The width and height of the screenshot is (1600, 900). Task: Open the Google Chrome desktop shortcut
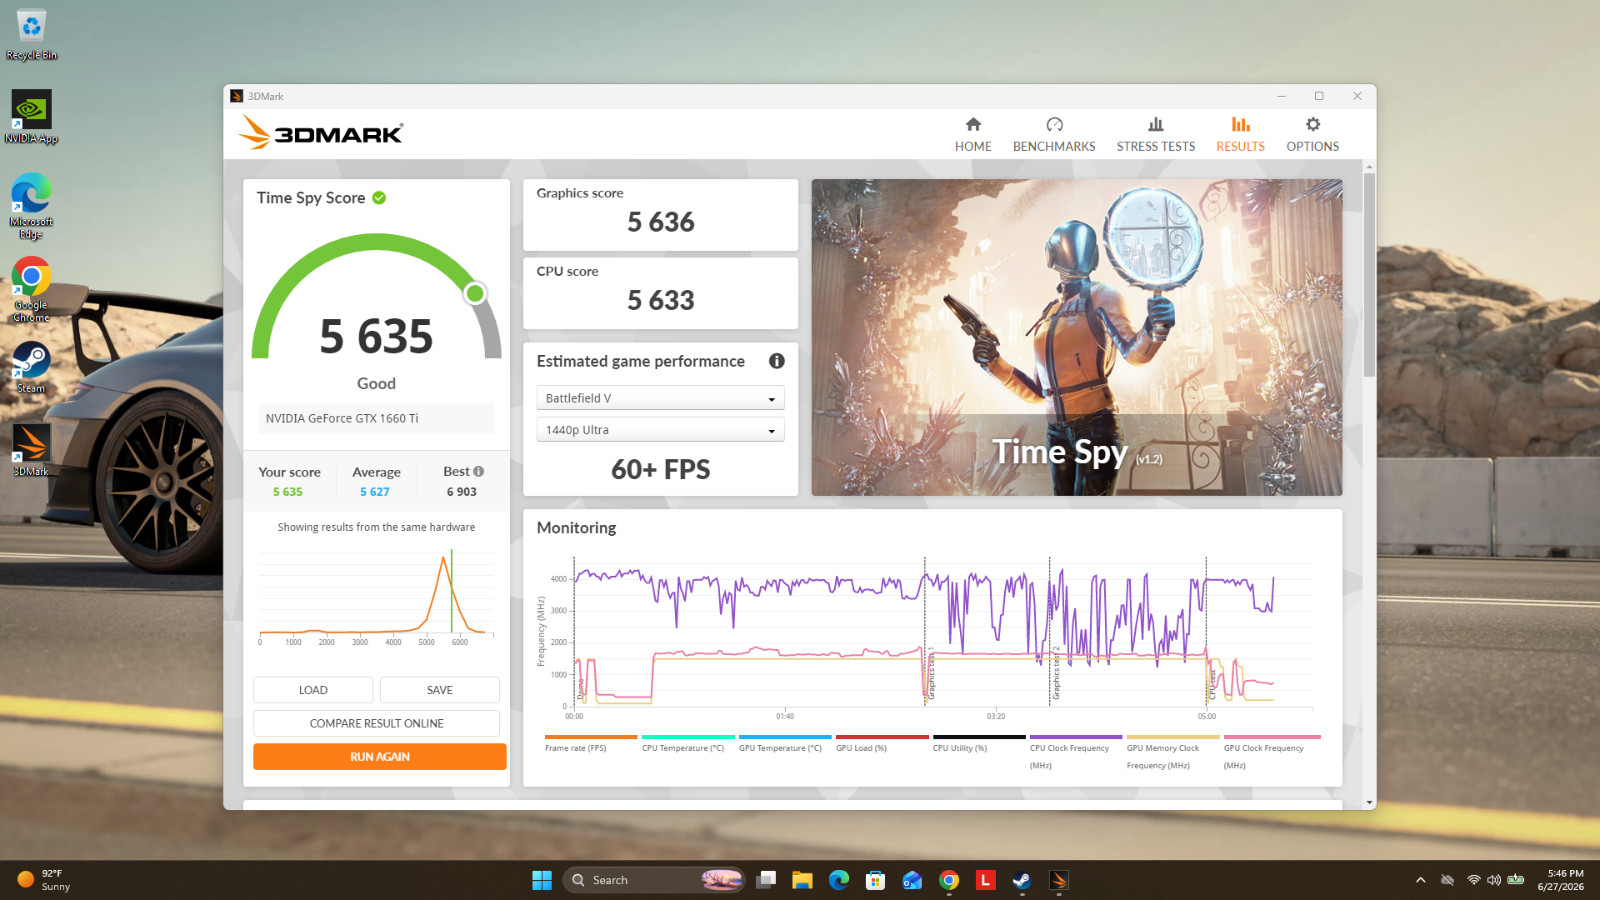31,290
